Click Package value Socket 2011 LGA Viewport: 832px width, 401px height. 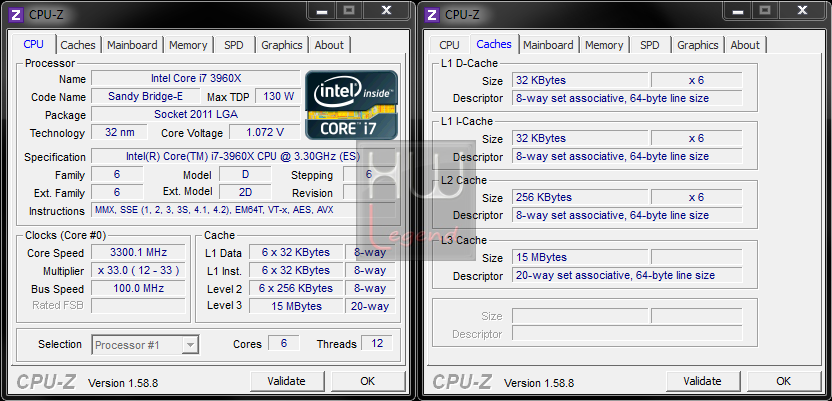tap(196, 115)
